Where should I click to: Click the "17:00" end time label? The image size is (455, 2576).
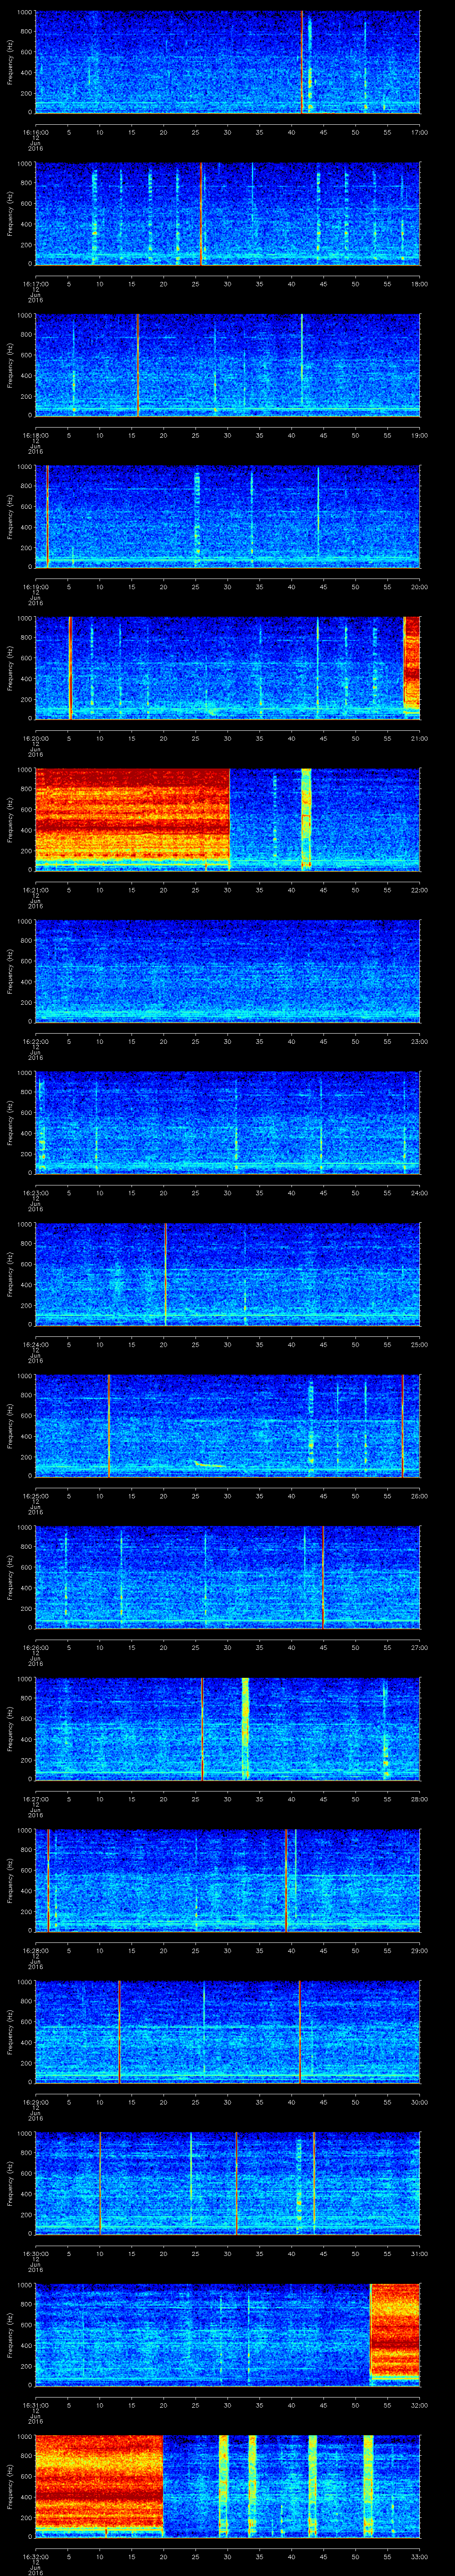[419, 132]
